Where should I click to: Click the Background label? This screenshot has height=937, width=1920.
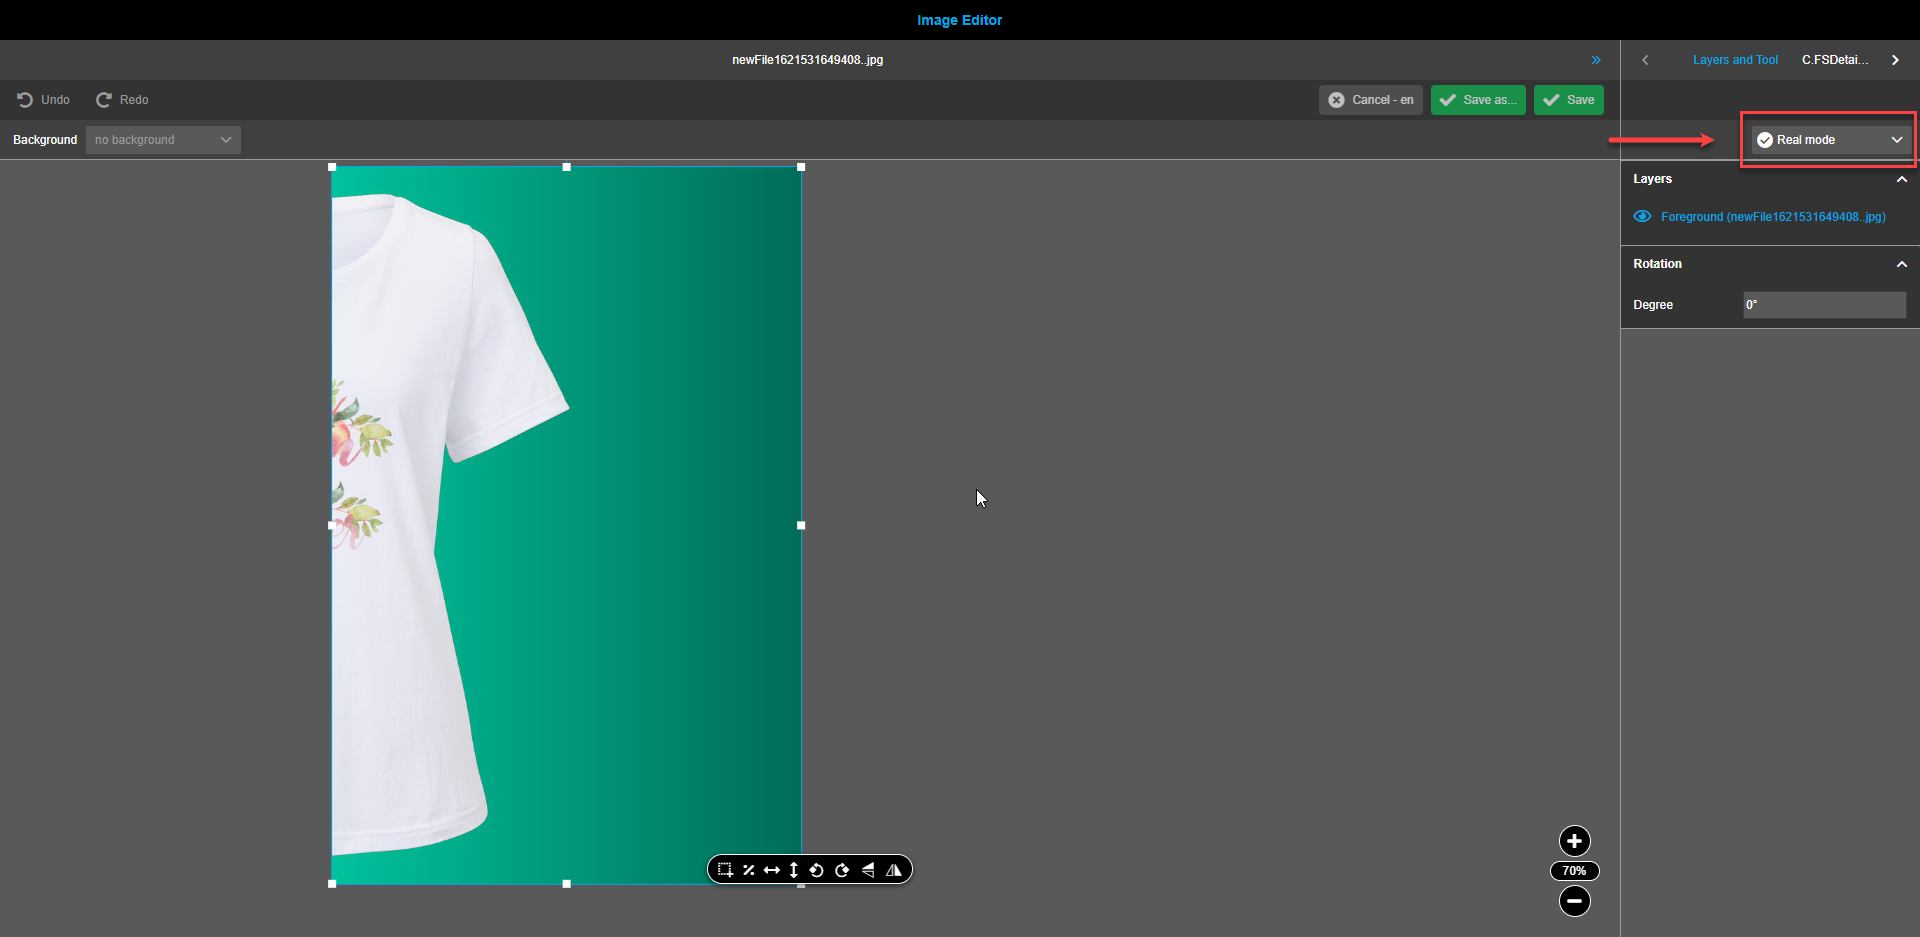[45, 140]
